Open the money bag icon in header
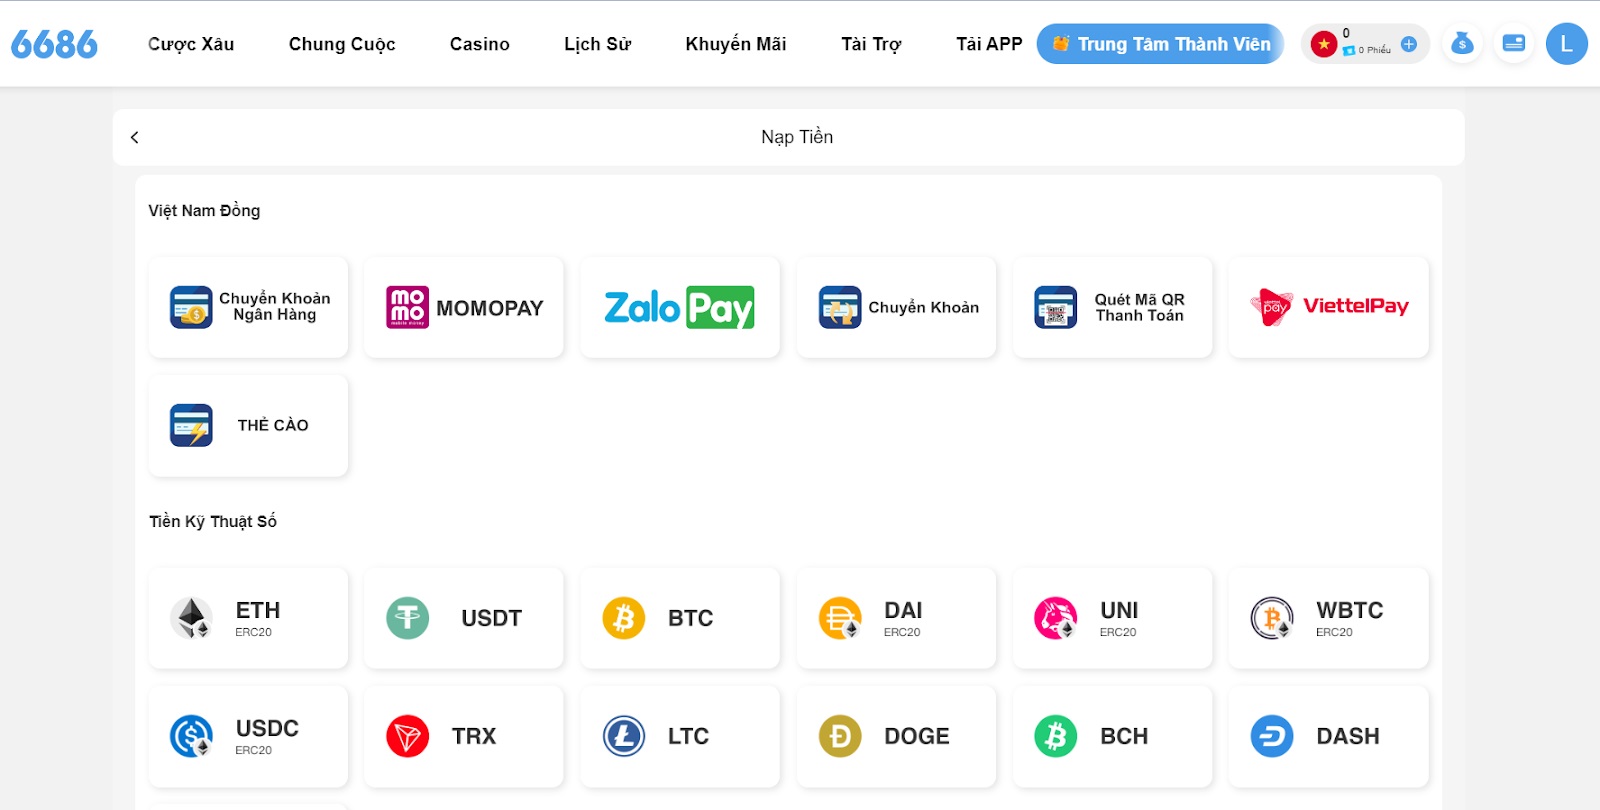 click(1462, 44)
